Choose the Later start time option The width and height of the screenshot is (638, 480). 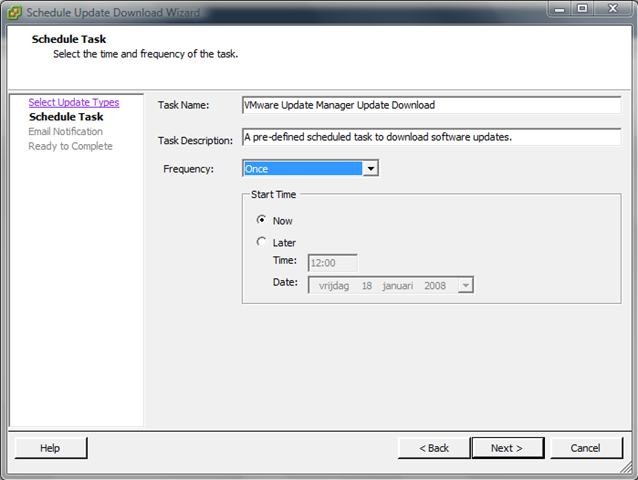pos(262,242)
